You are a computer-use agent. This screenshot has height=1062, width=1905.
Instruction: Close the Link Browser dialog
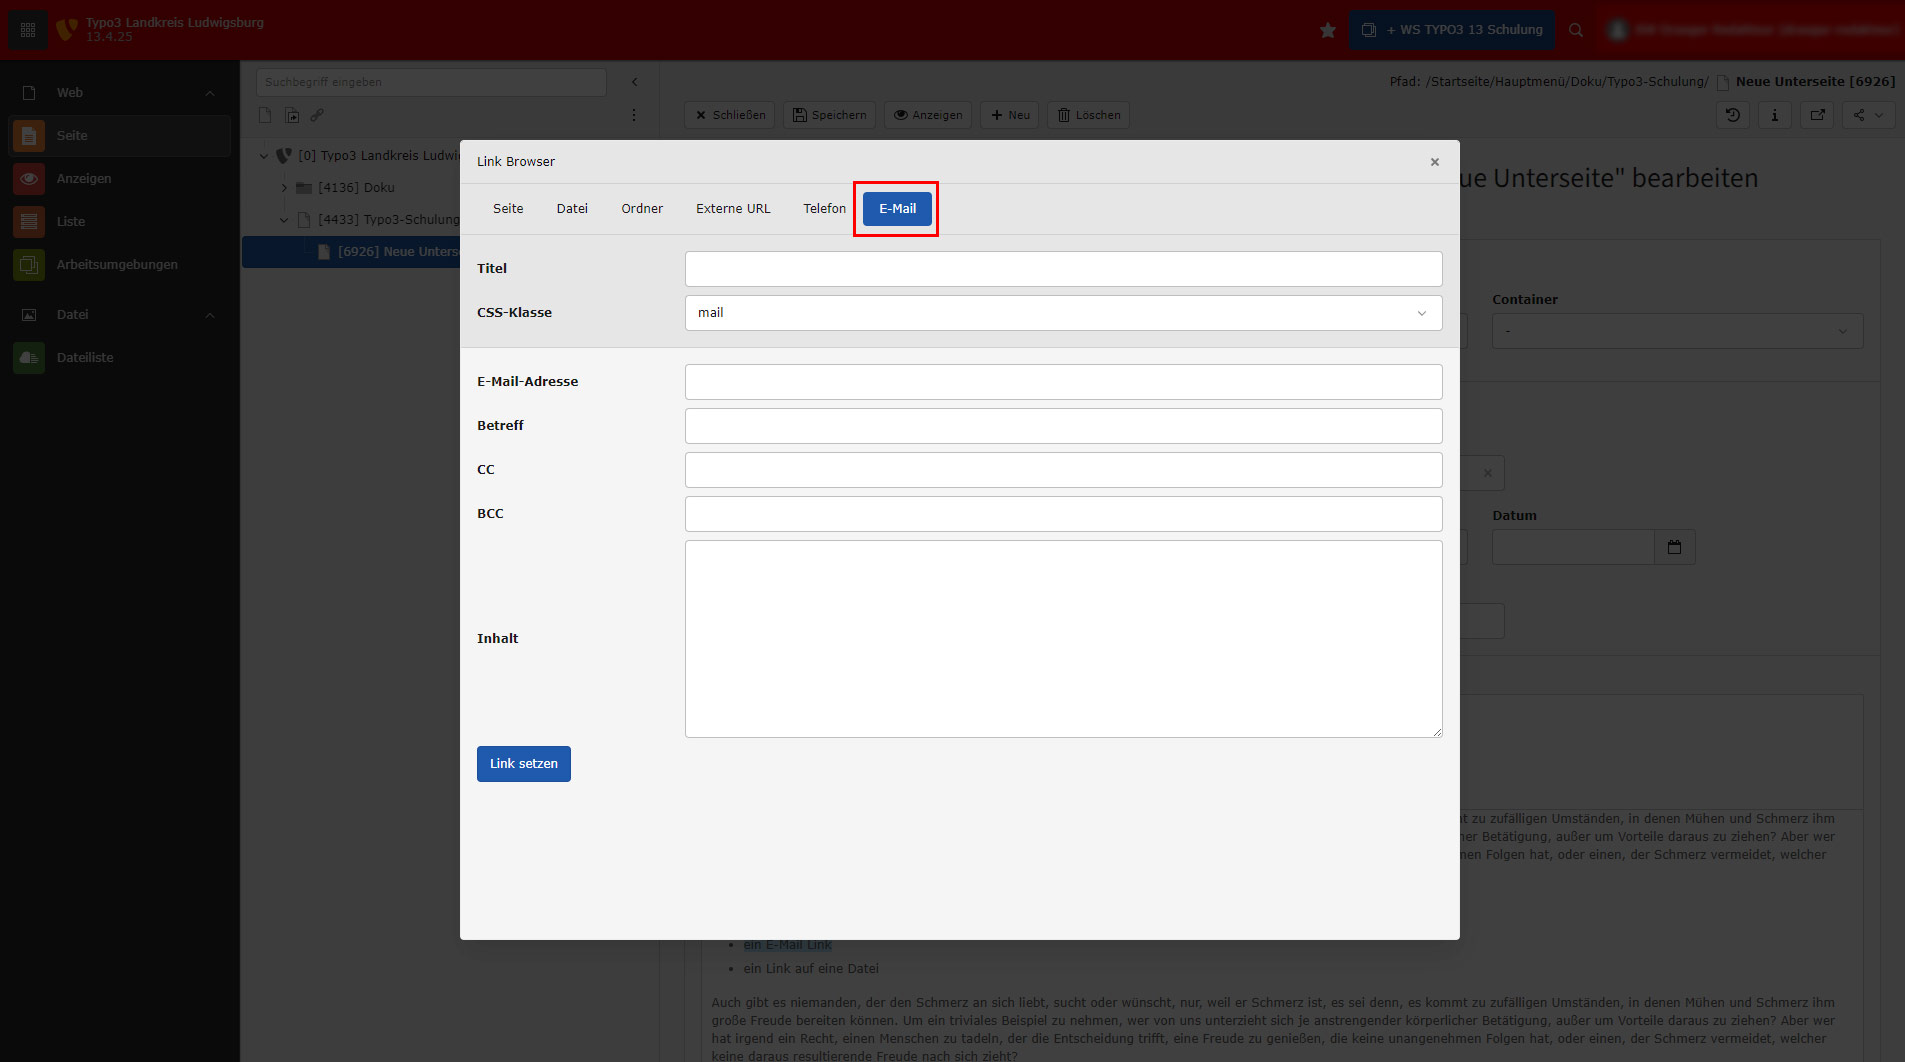click(x=1434, y=162)
